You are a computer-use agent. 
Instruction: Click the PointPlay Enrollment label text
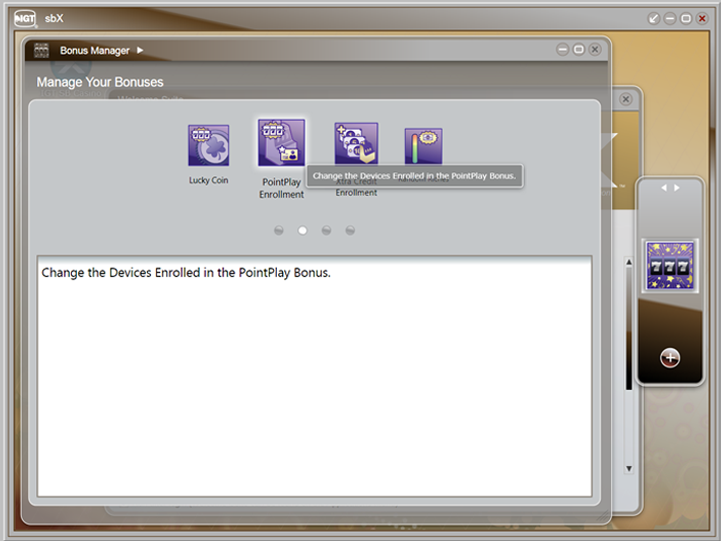coord(281,188)
